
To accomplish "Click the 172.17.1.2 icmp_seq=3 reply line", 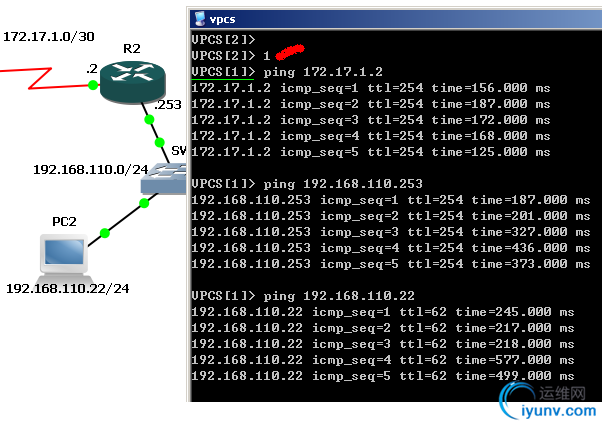I will point(371,120).
